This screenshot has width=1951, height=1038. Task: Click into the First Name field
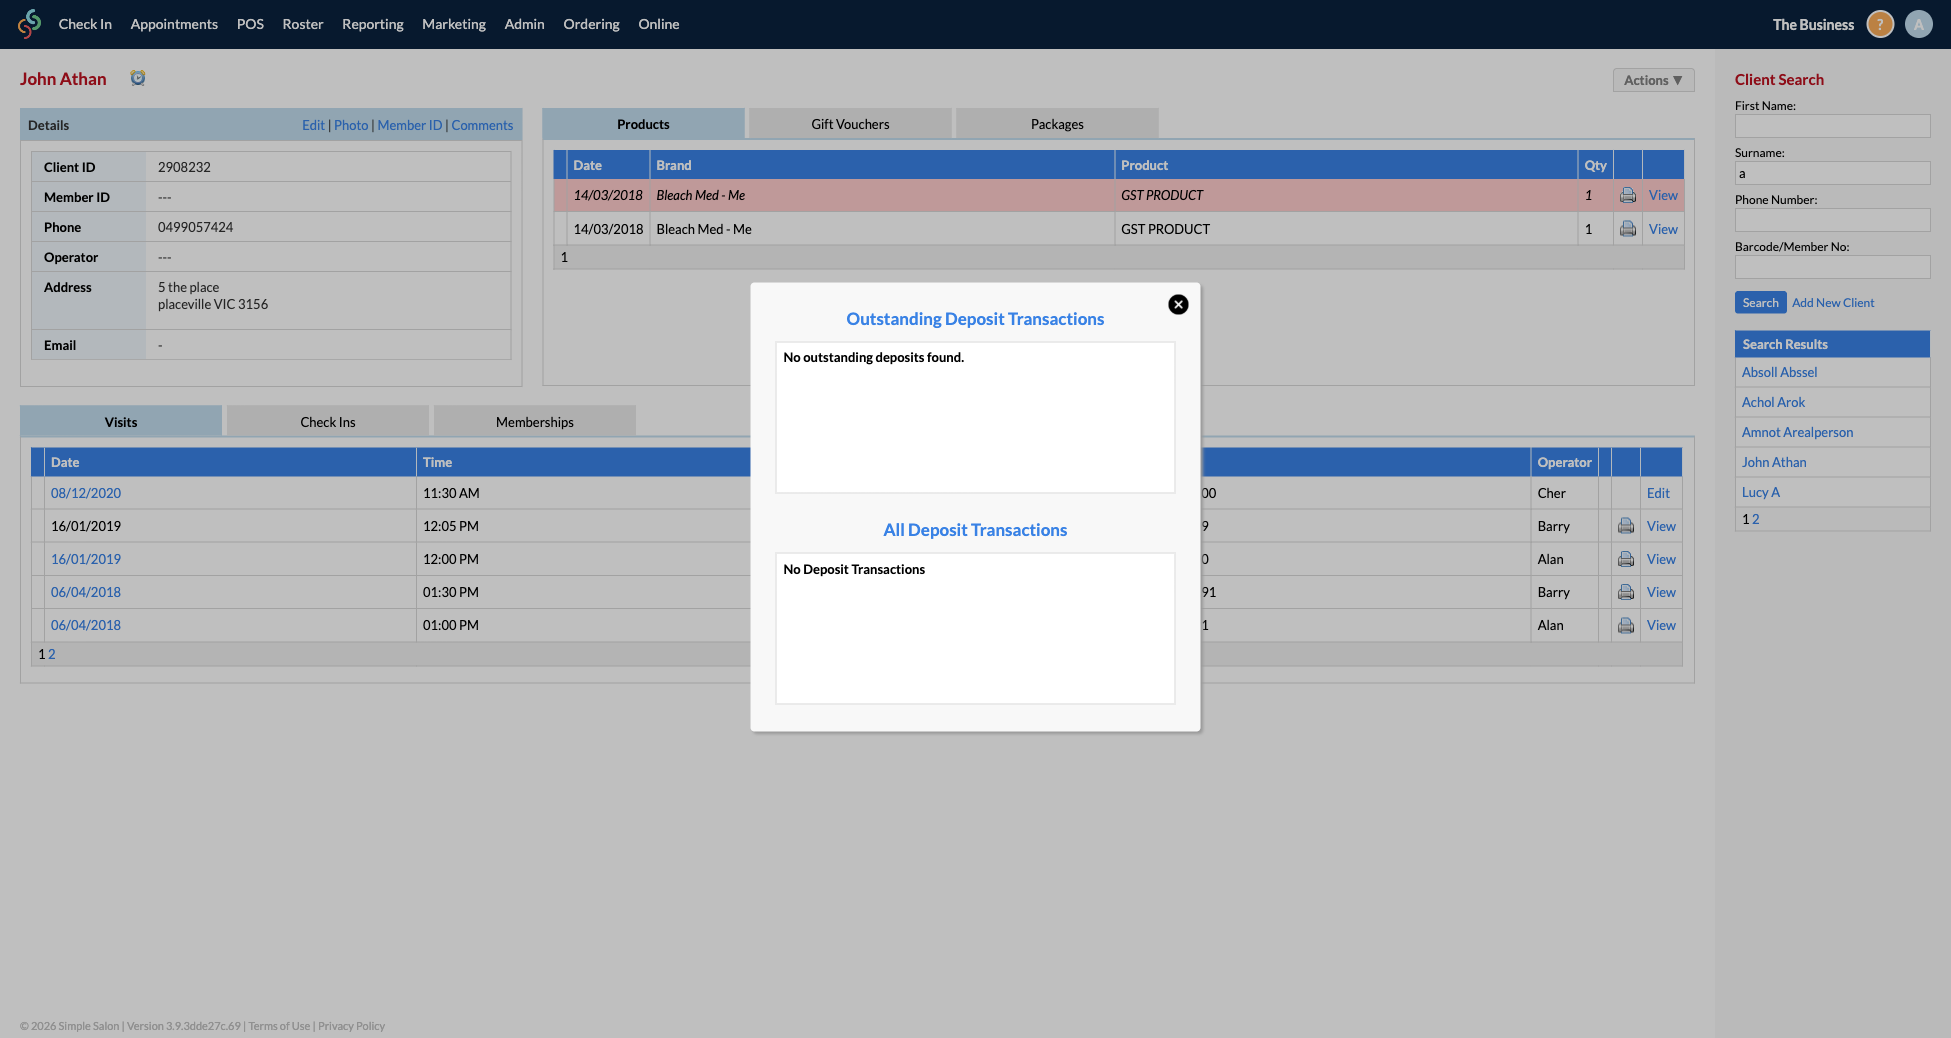point(1832,126)
